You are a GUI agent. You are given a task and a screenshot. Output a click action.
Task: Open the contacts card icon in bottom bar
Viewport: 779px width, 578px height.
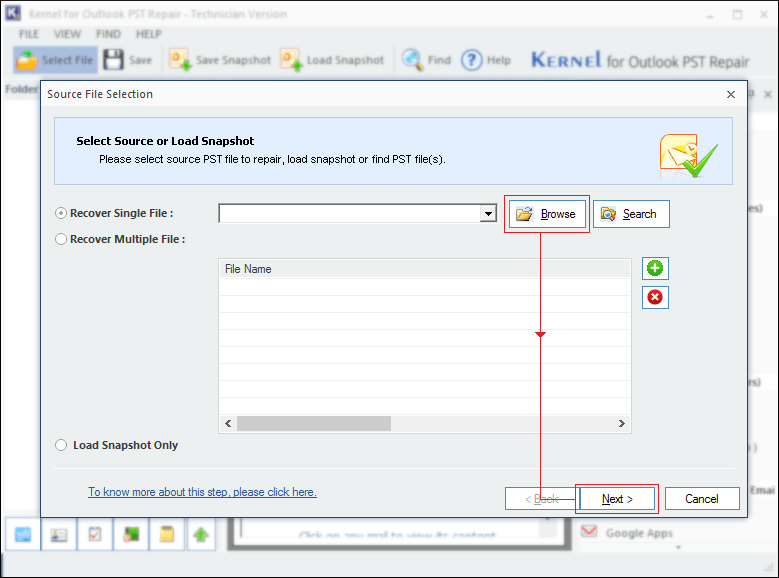pyautogui.click(x=59, y=535)
